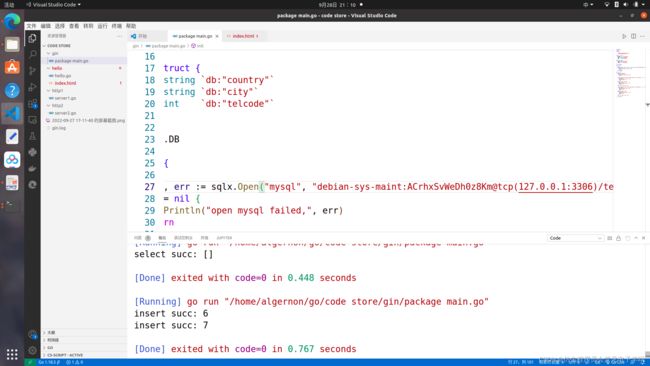Show Applications grid in dock
The image size is (650, 366).
12,354
